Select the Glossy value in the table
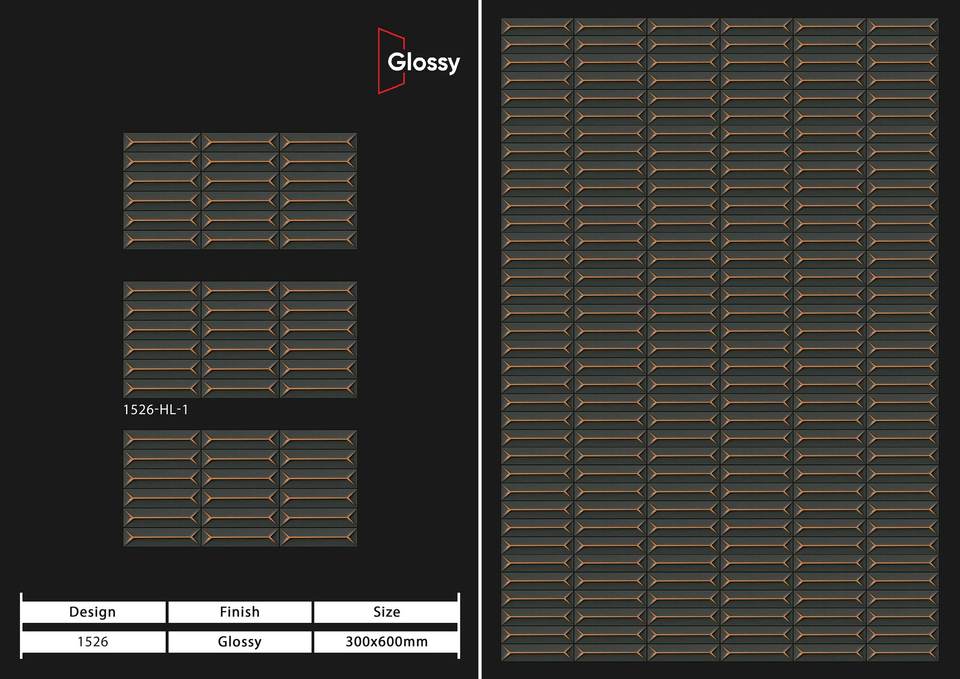The height and width of the screenshot is (679, 960). coord(239,642)
